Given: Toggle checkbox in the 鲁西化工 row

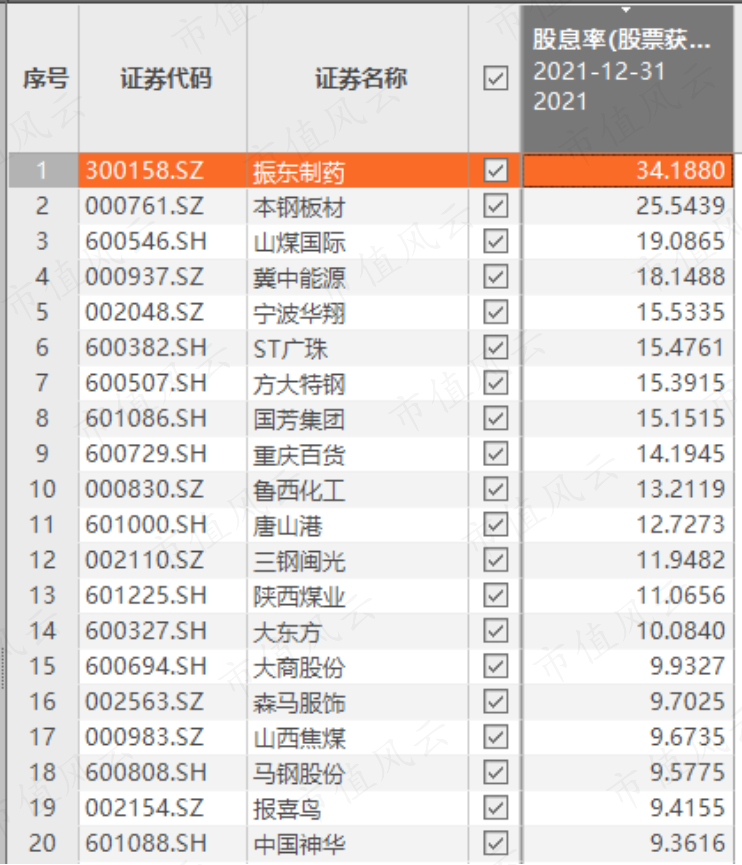Looking at the screenshot, I should click(495, 489).
